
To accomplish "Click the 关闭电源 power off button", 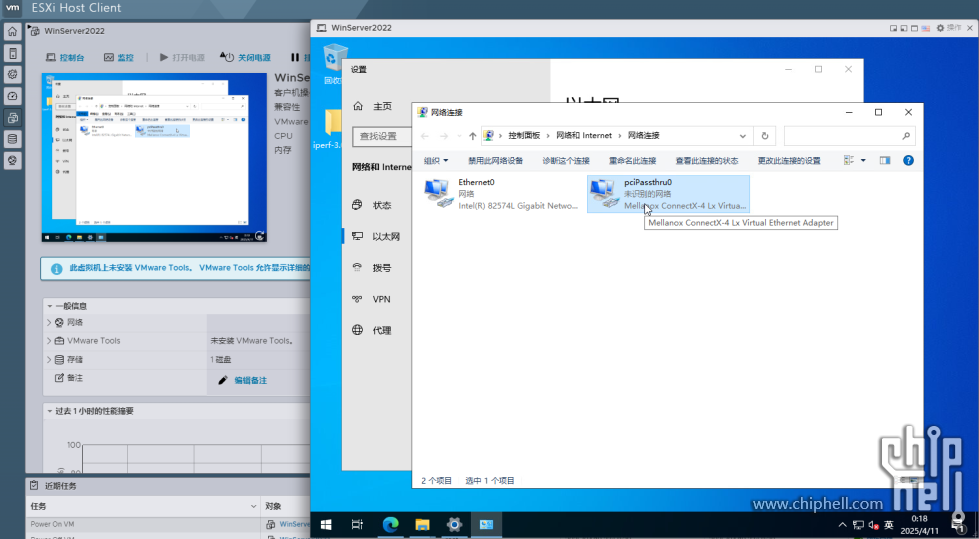I will coord(245,57).
